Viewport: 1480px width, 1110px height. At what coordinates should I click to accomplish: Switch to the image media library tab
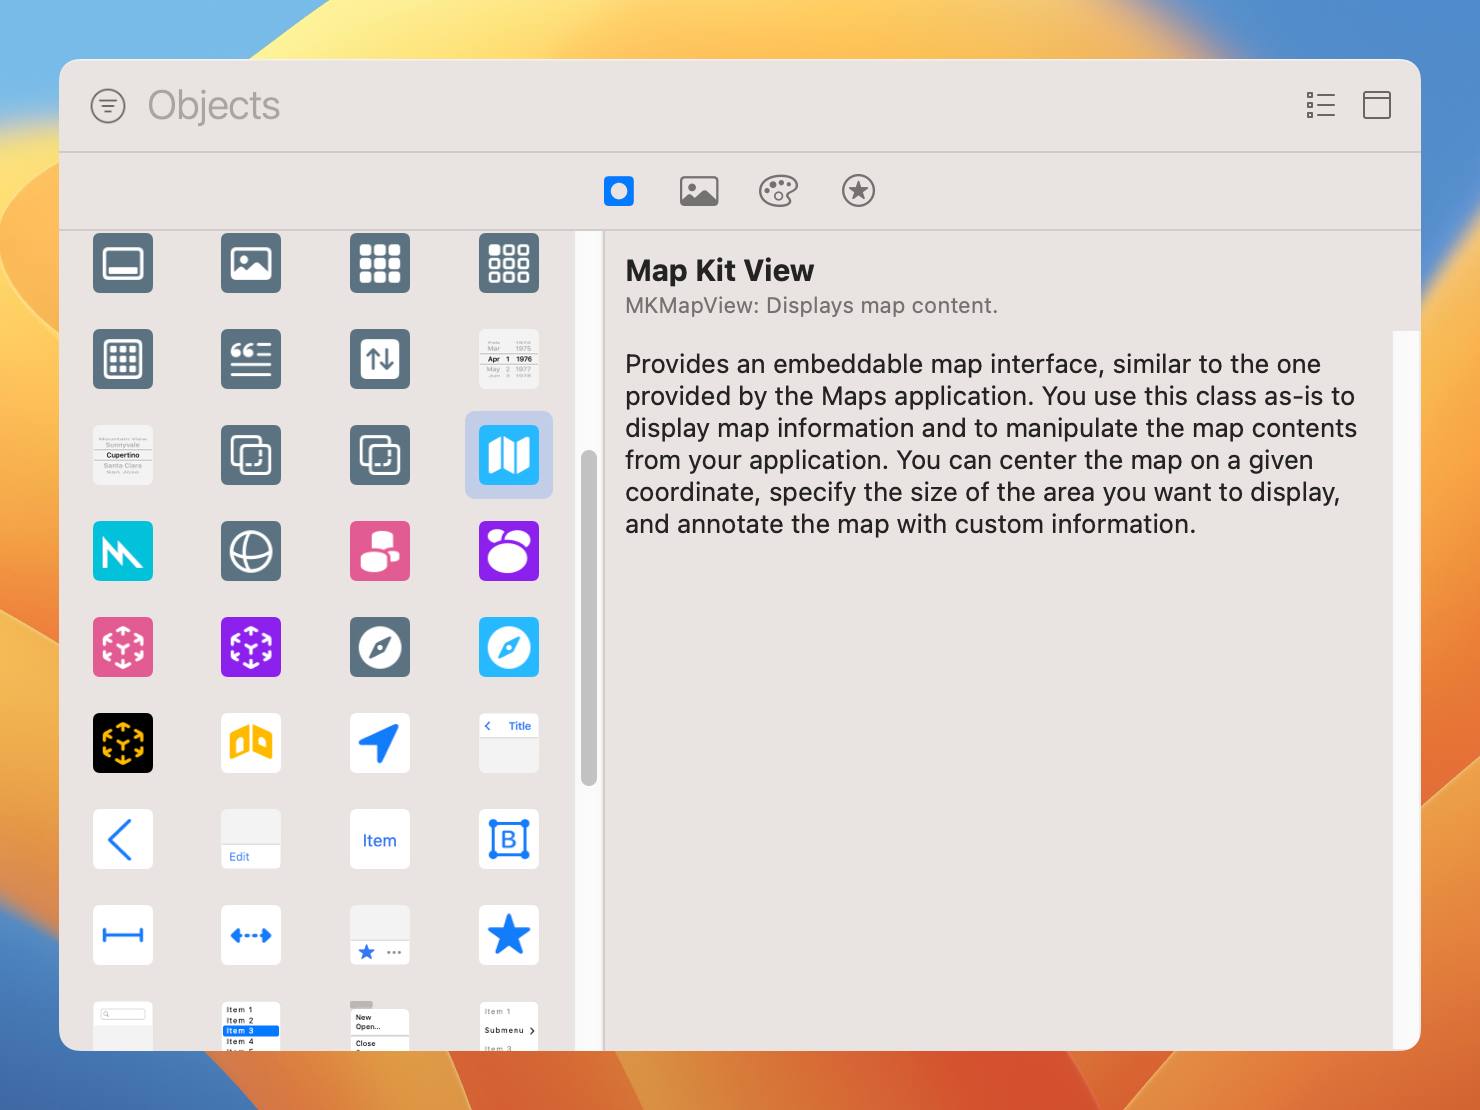(698, 191)
